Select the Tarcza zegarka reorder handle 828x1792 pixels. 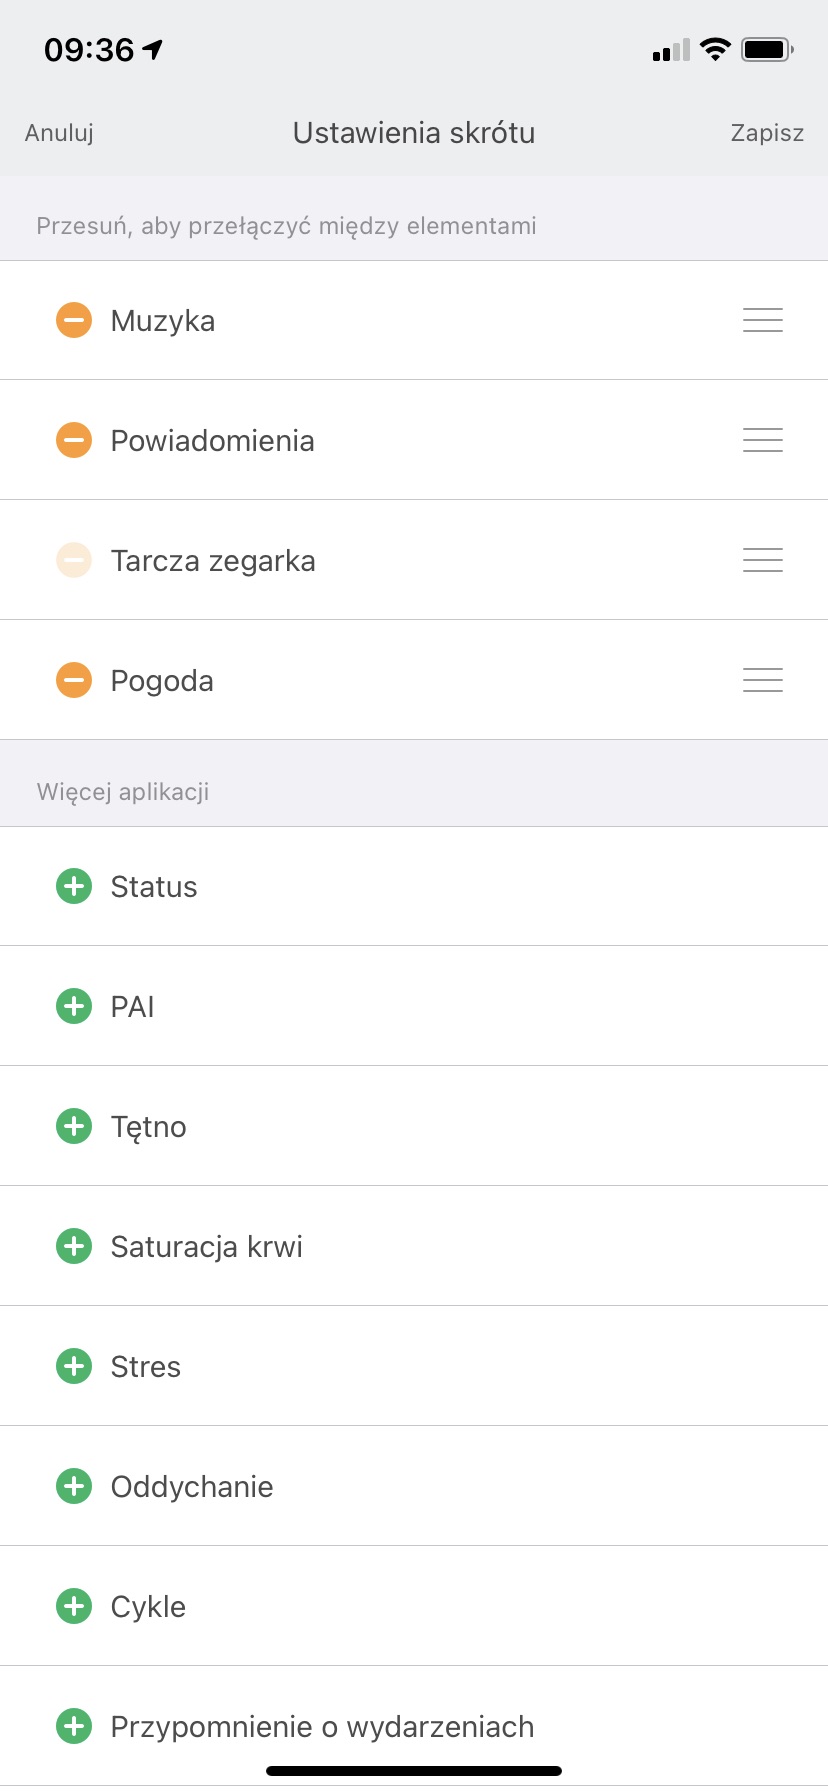763,560
